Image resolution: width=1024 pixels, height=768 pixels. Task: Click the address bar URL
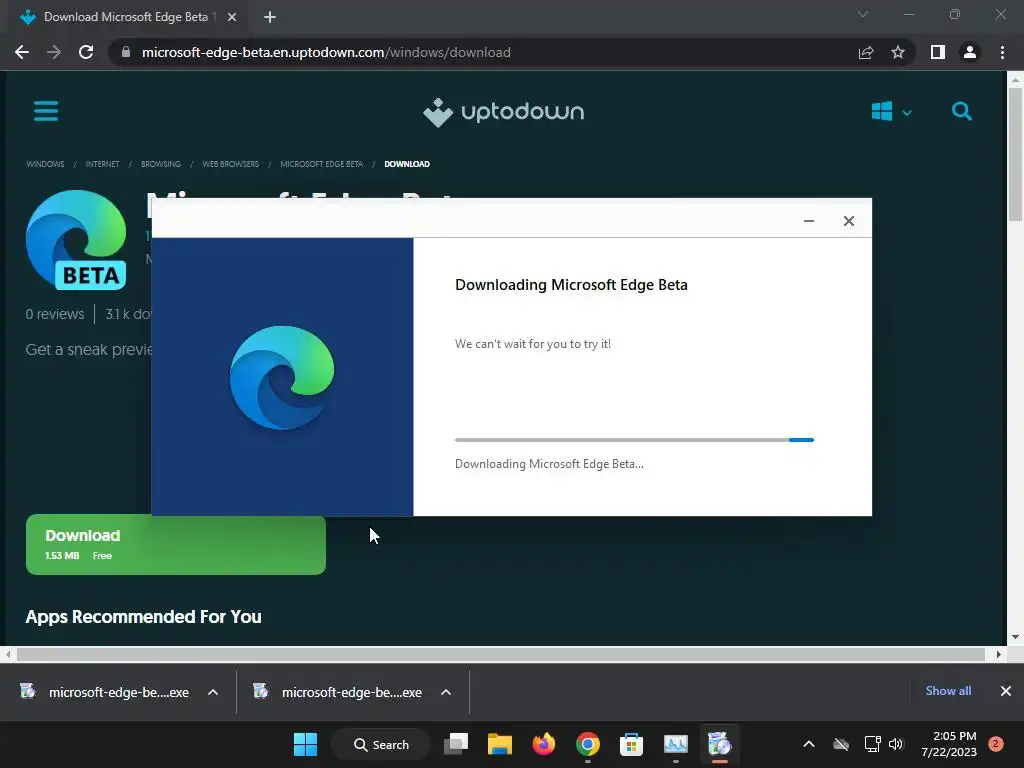pos(326,52)
